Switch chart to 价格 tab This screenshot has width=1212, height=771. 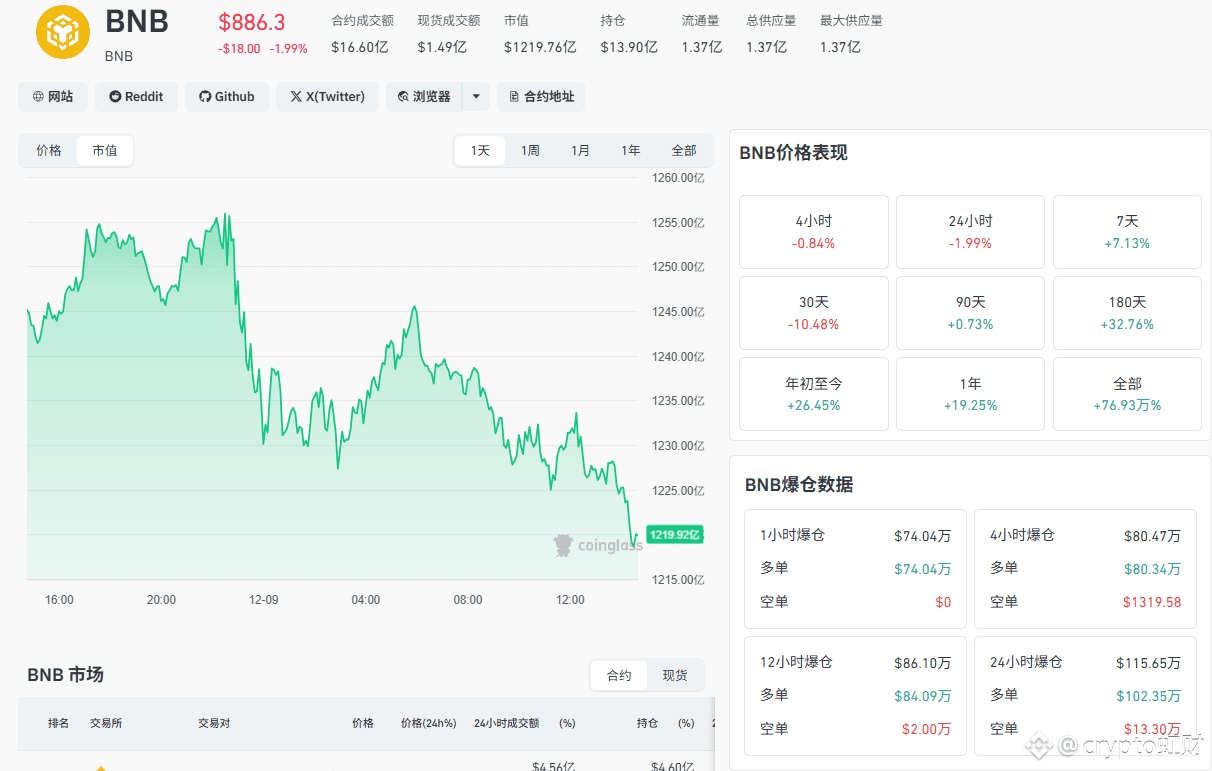tap(49, 151)
